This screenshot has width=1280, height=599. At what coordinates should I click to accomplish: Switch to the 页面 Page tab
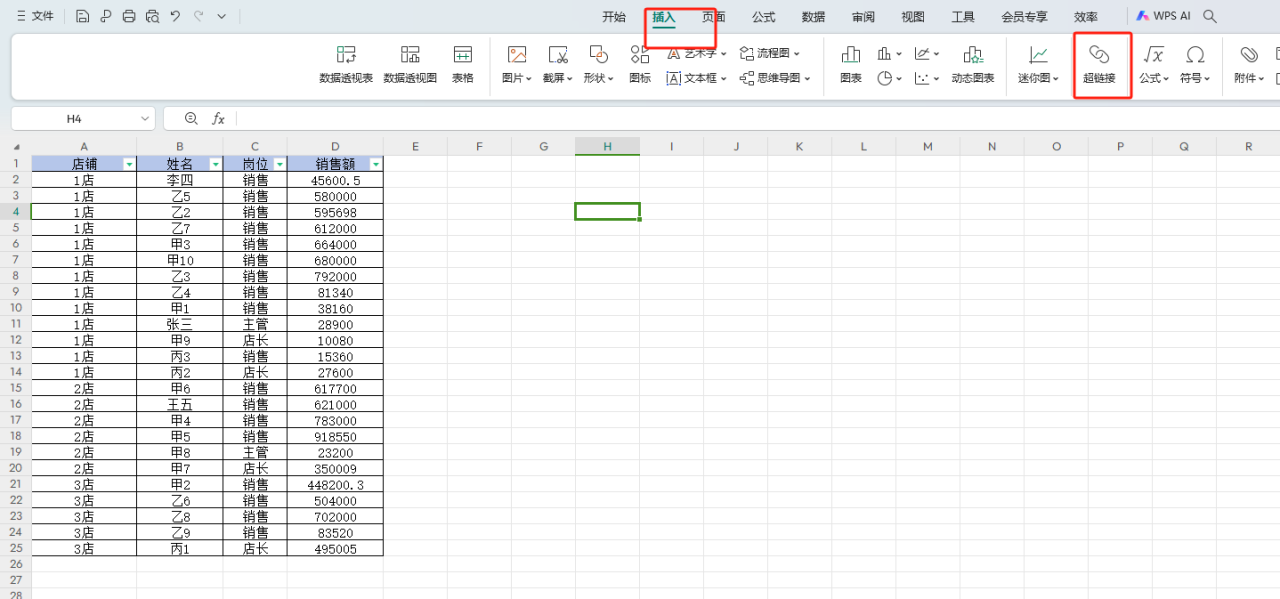click(x=714, y=17)
